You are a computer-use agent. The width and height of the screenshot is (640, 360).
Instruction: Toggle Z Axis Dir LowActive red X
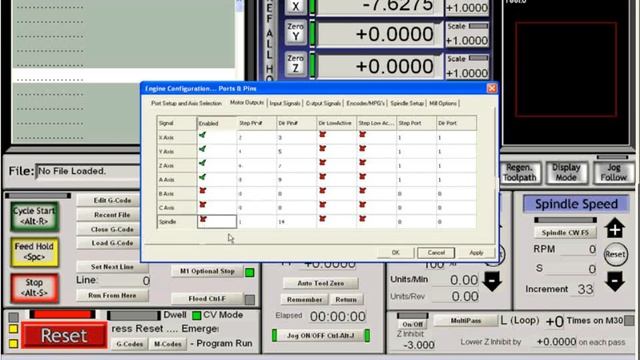(322, 162)
